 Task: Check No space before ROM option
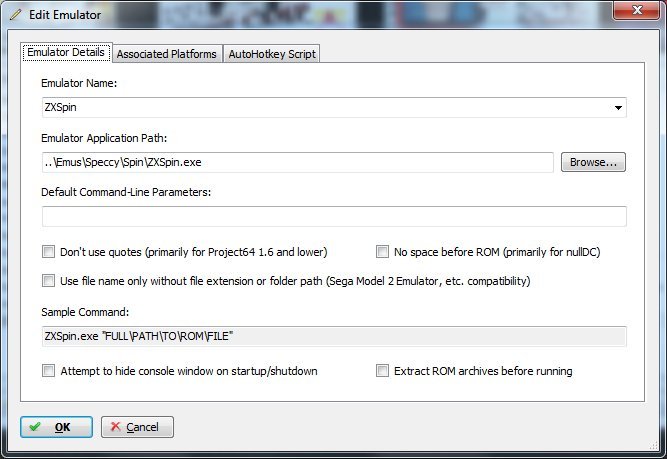pyautogui.click(x=382, y=252)
